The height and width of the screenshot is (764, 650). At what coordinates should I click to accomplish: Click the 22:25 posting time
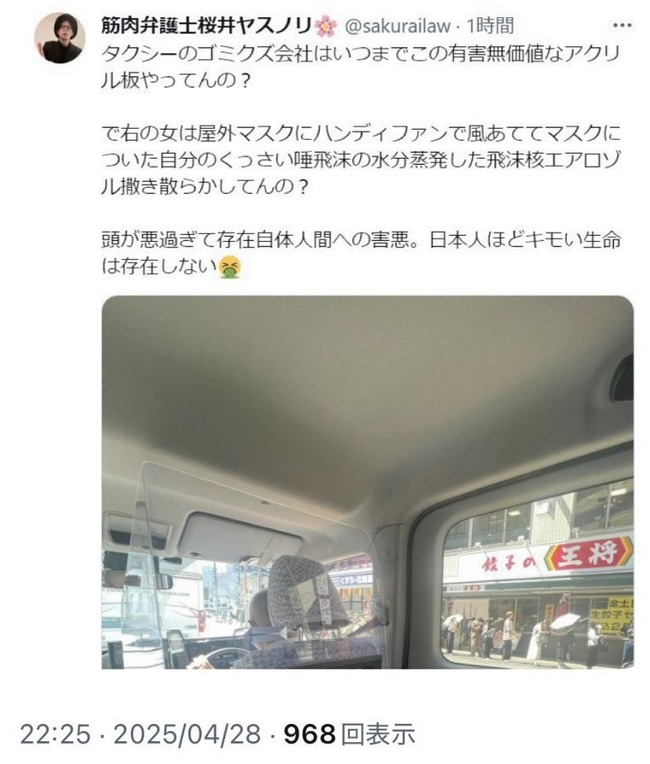point(55,733)
